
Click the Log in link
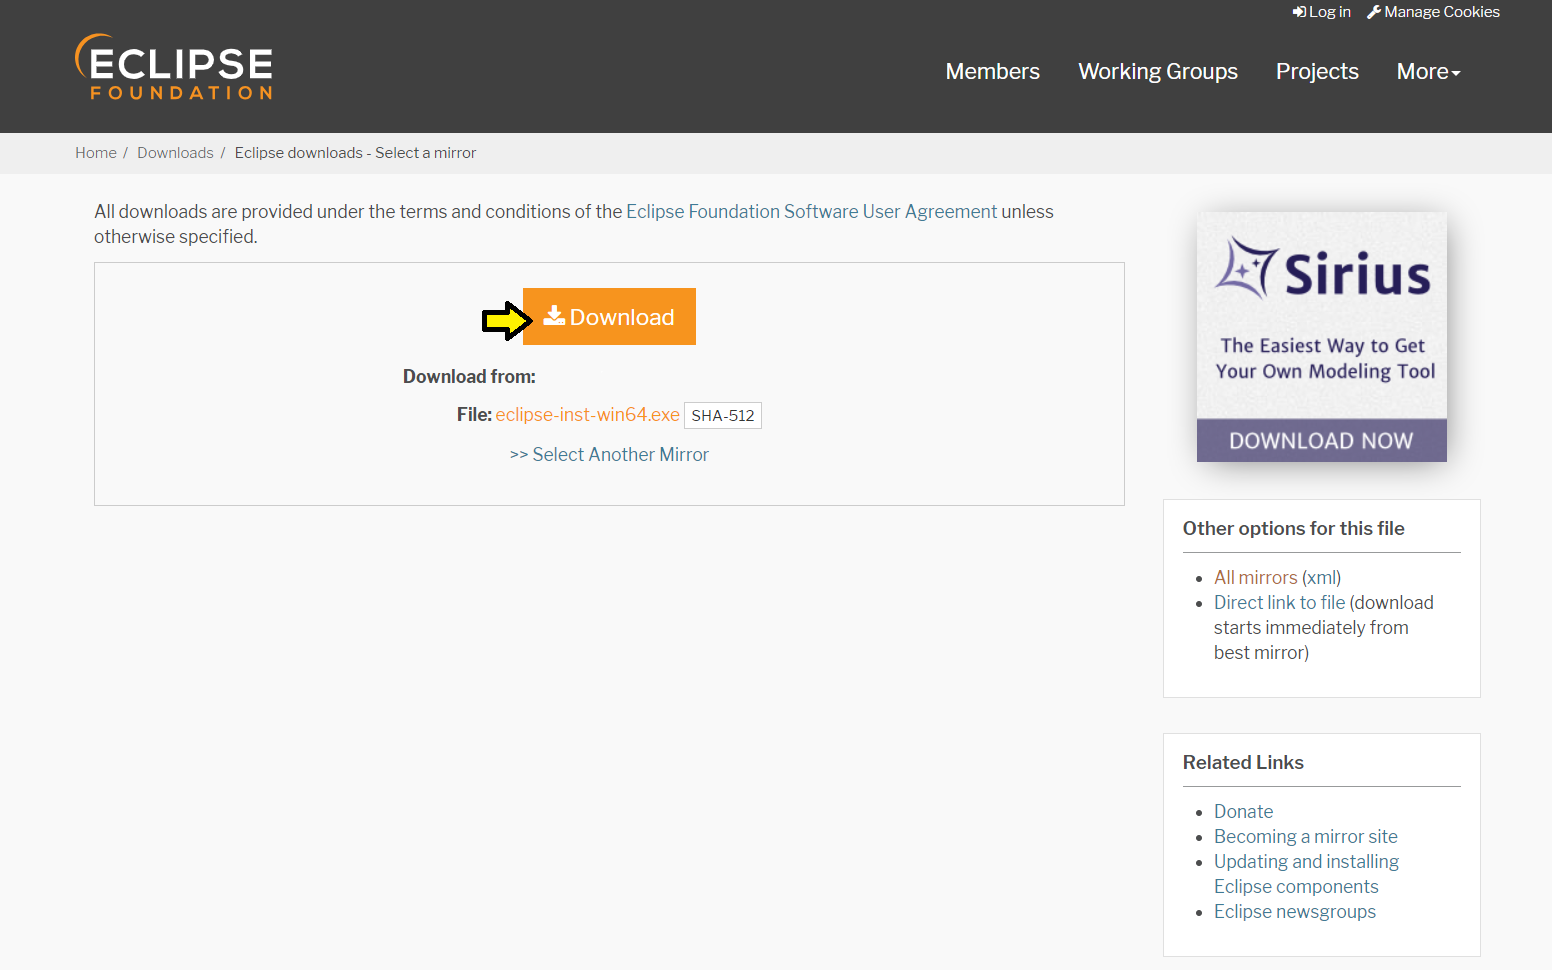coord(1321,12)
